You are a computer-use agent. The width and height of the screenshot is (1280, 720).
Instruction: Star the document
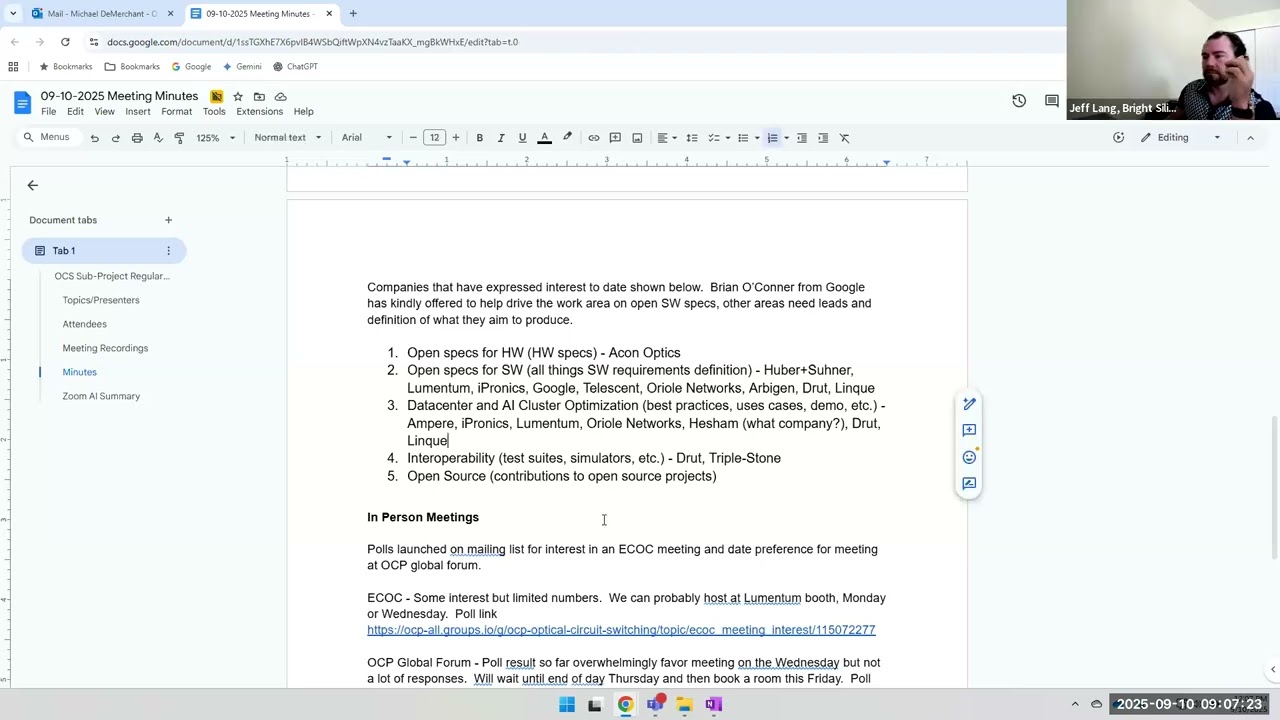coord(238,96)
